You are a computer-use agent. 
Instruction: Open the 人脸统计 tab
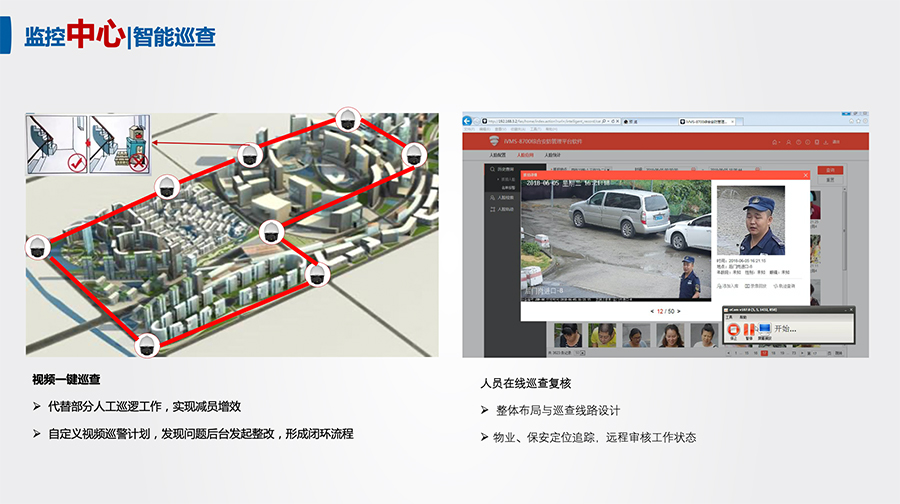pos(552,156)
